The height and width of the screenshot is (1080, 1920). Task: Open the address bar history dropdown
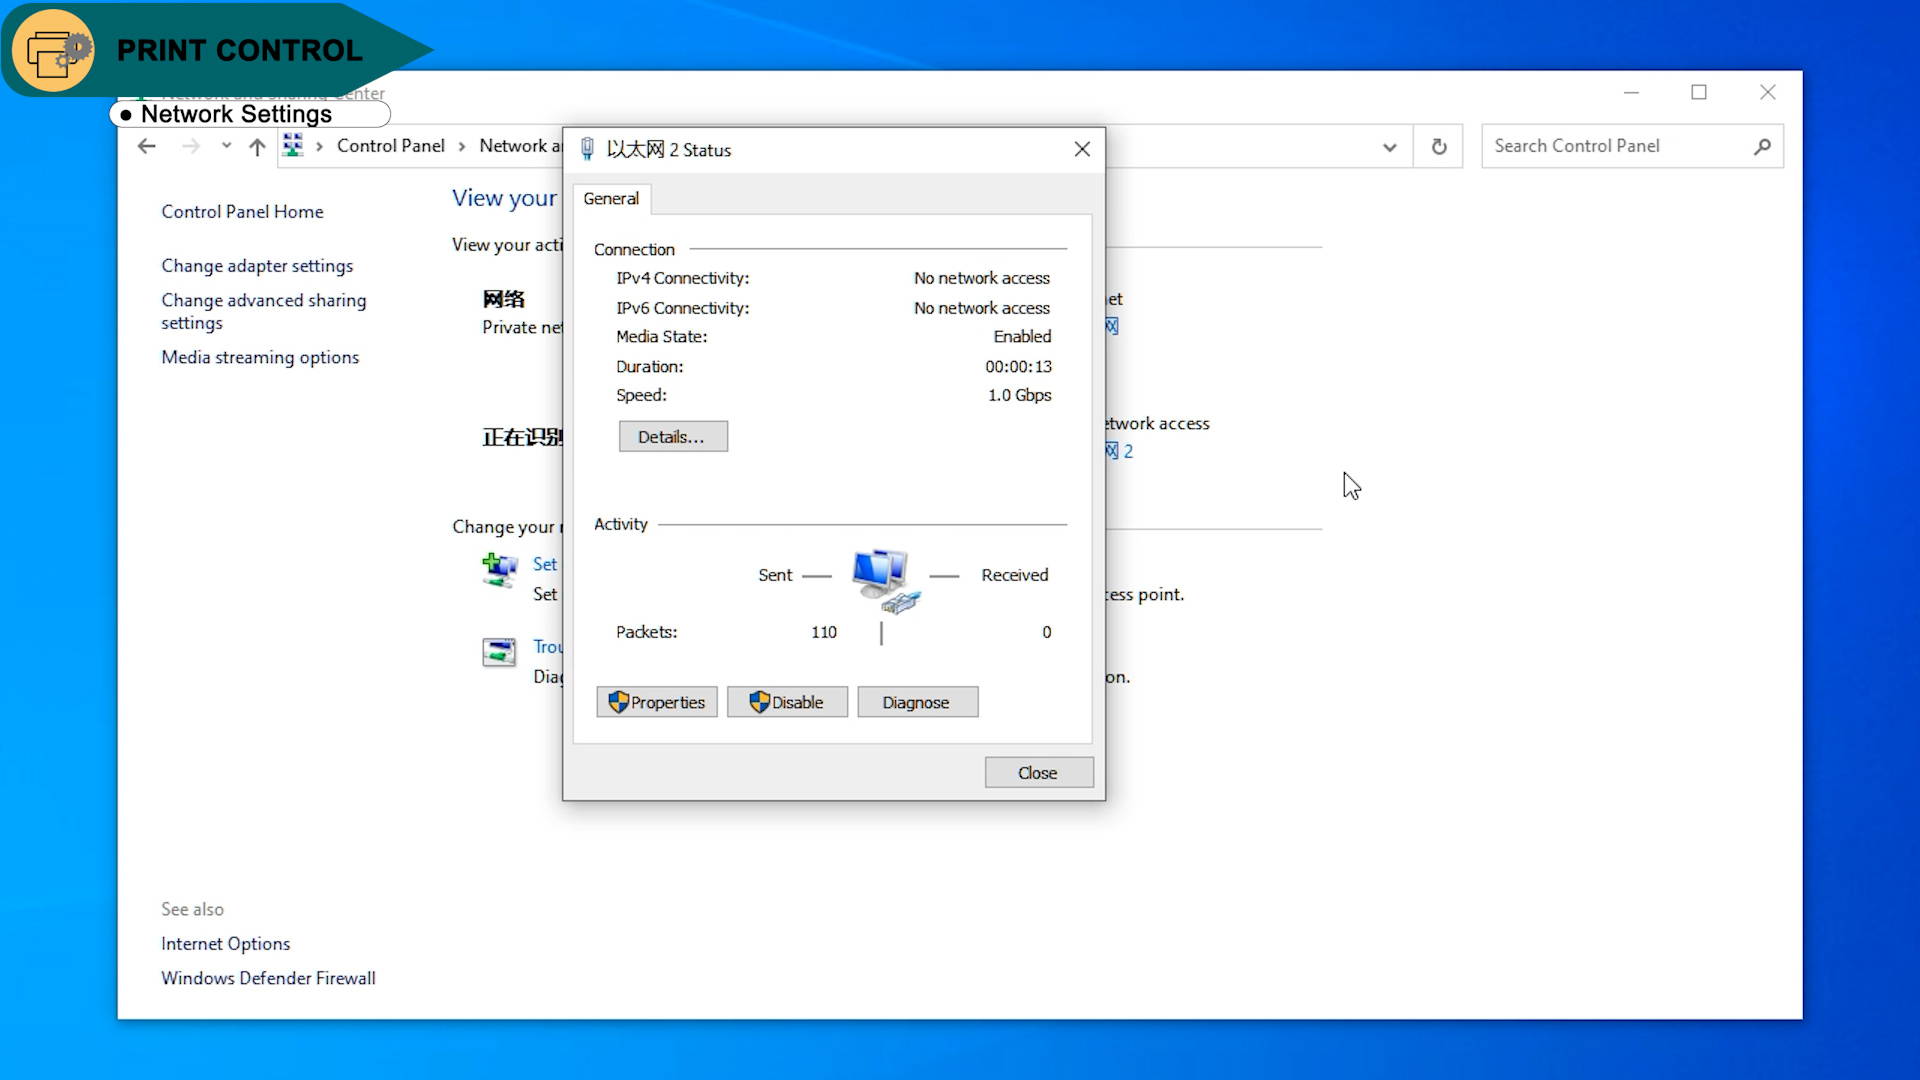(x=1389, y=147)
